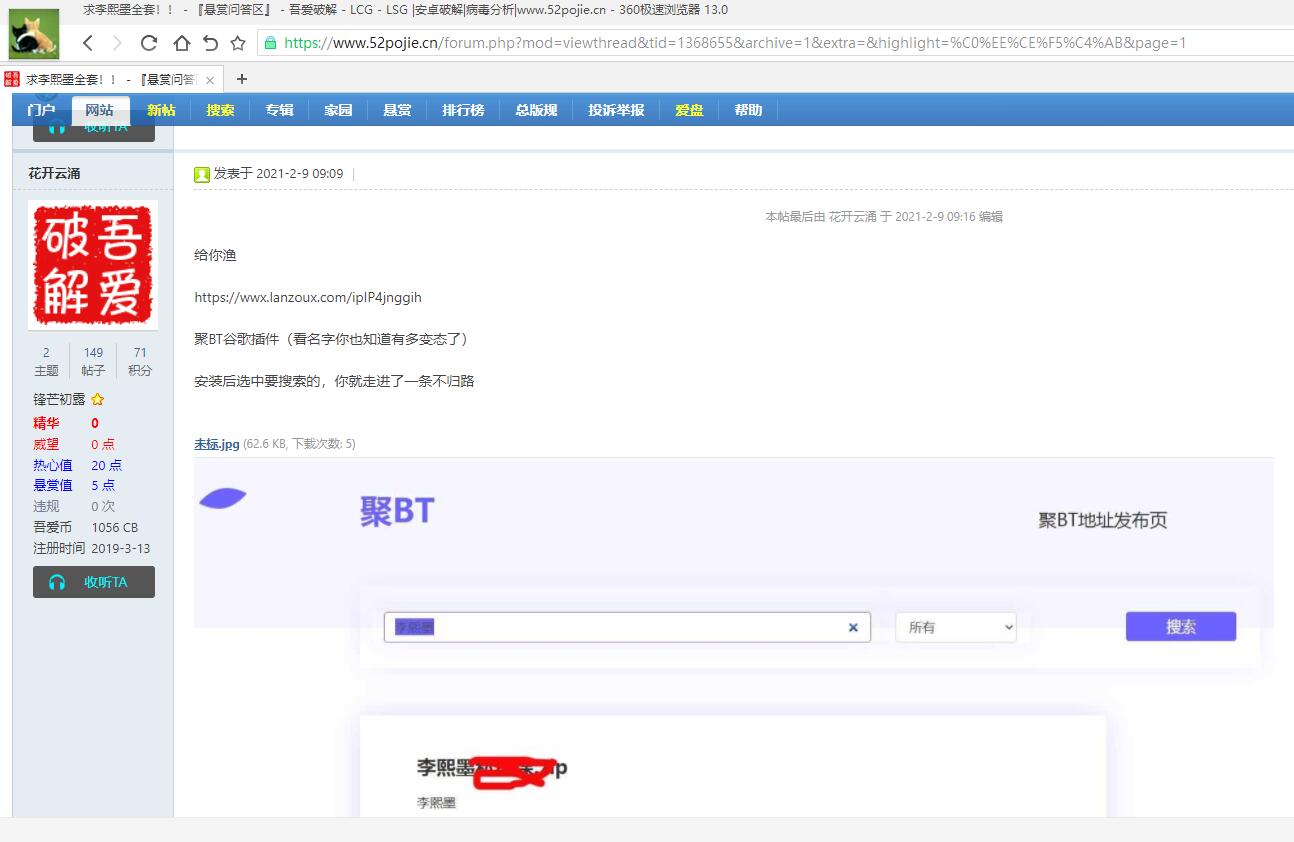This screenshot has height=842, width=1294.
Task: Close the current browser tab
Action: point(210,80)
